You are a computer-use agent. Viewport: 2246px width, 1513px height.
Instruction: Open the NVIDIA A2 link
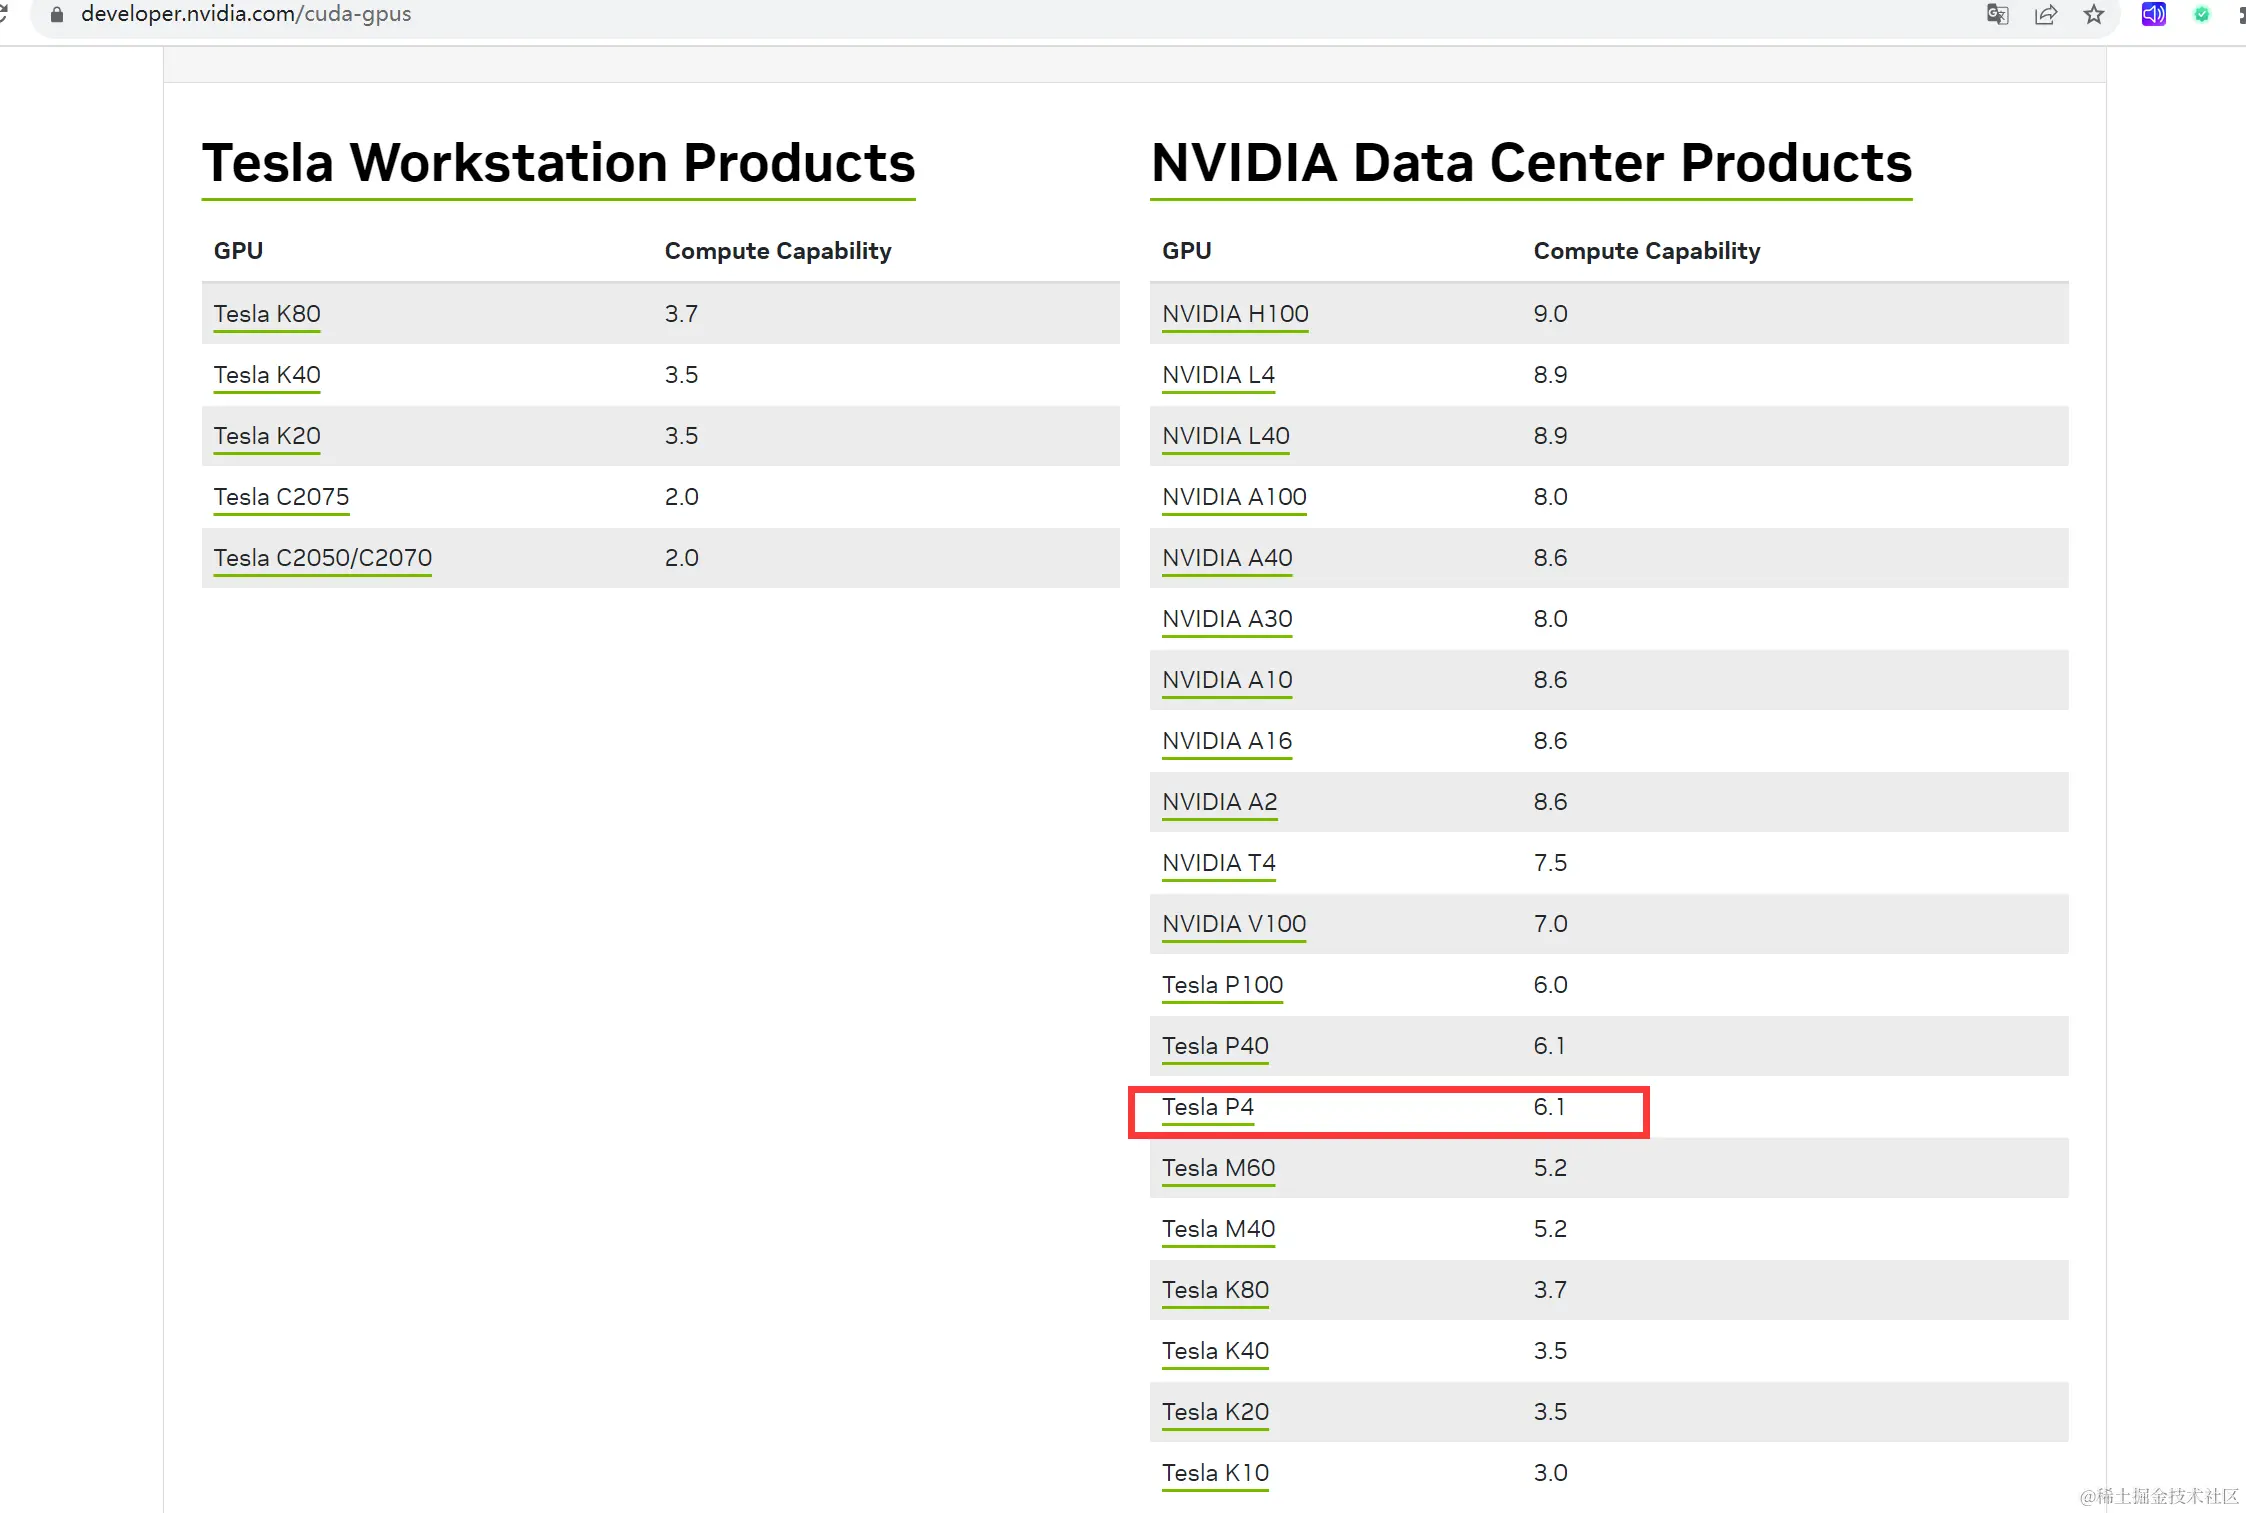click(x=1220, y=802)
